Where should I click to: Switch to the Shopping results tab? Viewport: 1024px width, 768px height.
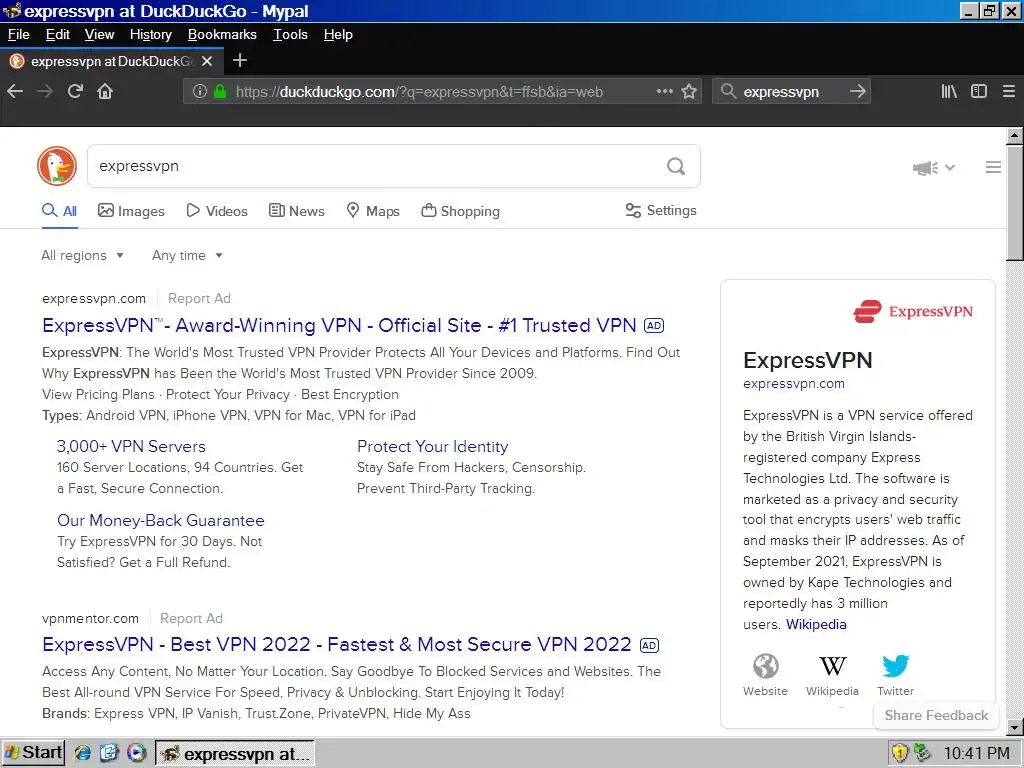tap(460, 211)
